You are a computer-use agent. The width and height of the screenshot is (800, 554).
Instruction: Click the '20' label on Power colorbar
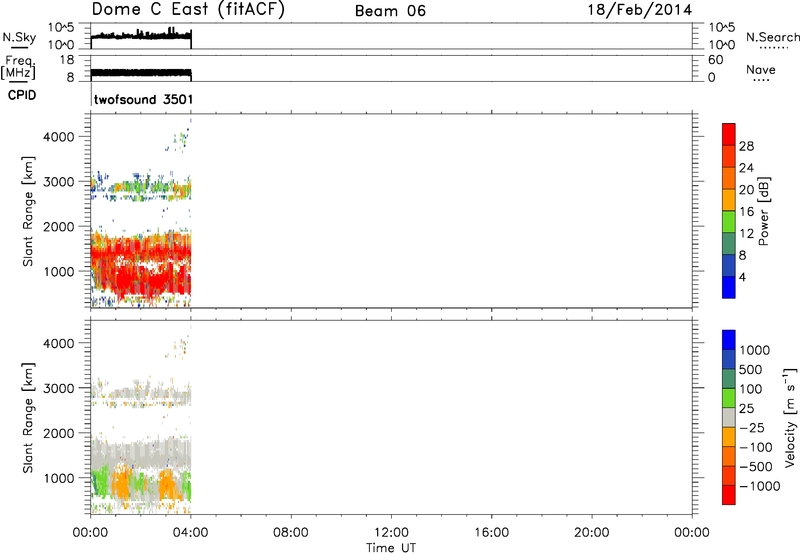(x=746, y=190)
